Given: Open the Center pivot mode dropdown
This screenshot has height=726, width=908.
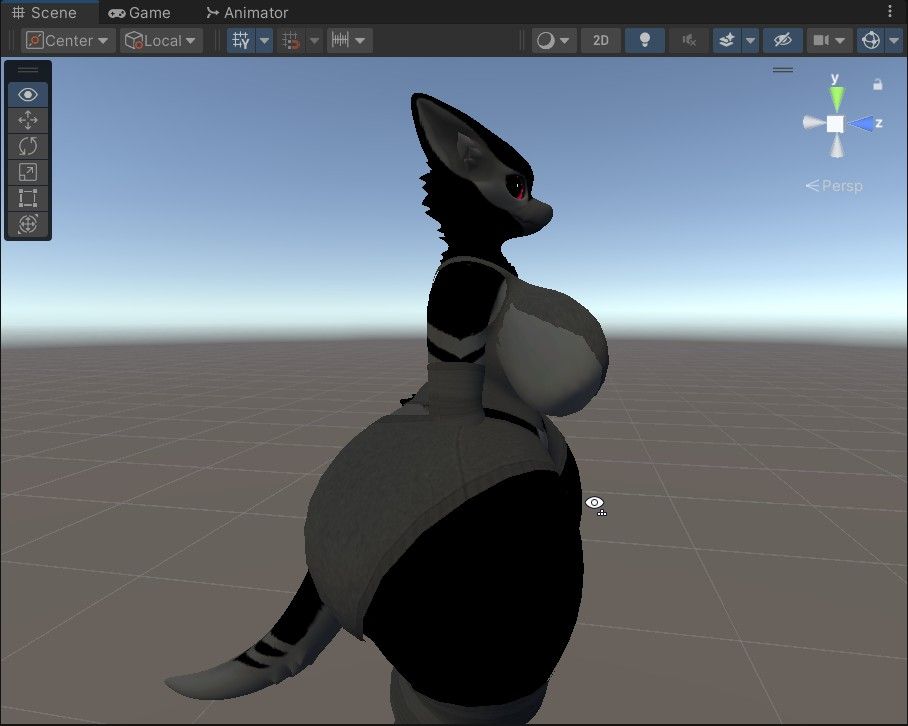Looking at the screenshot, I should coord(68,41).
